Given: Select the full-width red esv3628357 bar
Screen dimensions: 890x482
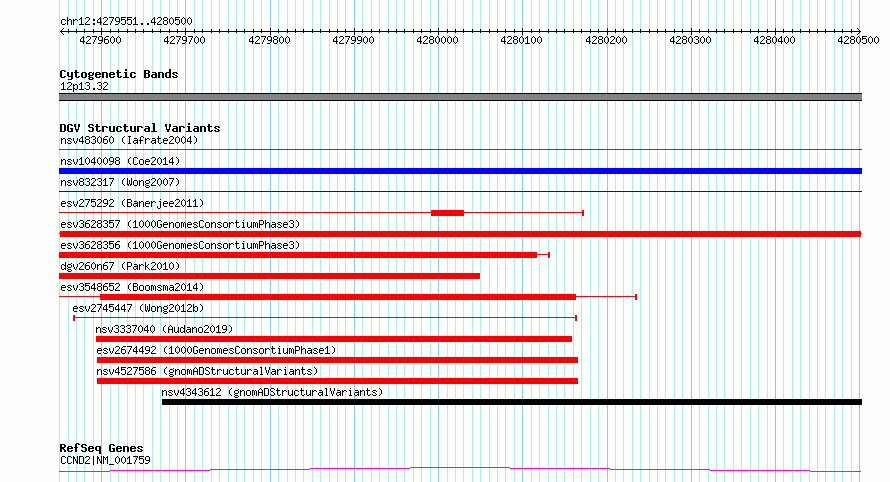Looking at the screenshot, I should (460, 234).
